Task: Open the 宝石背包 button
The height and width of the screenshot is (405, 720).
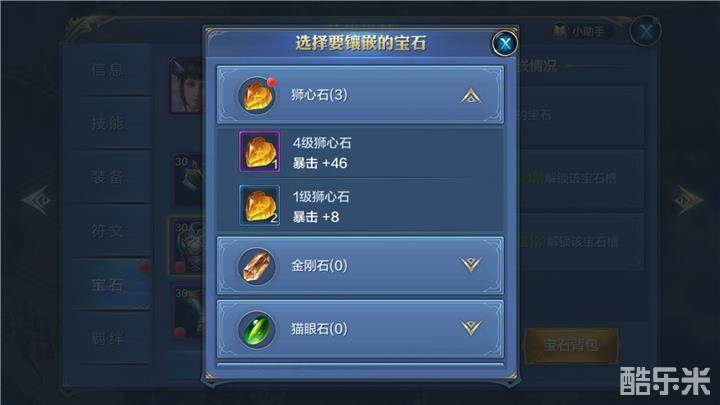Action: tap(571, 345)
